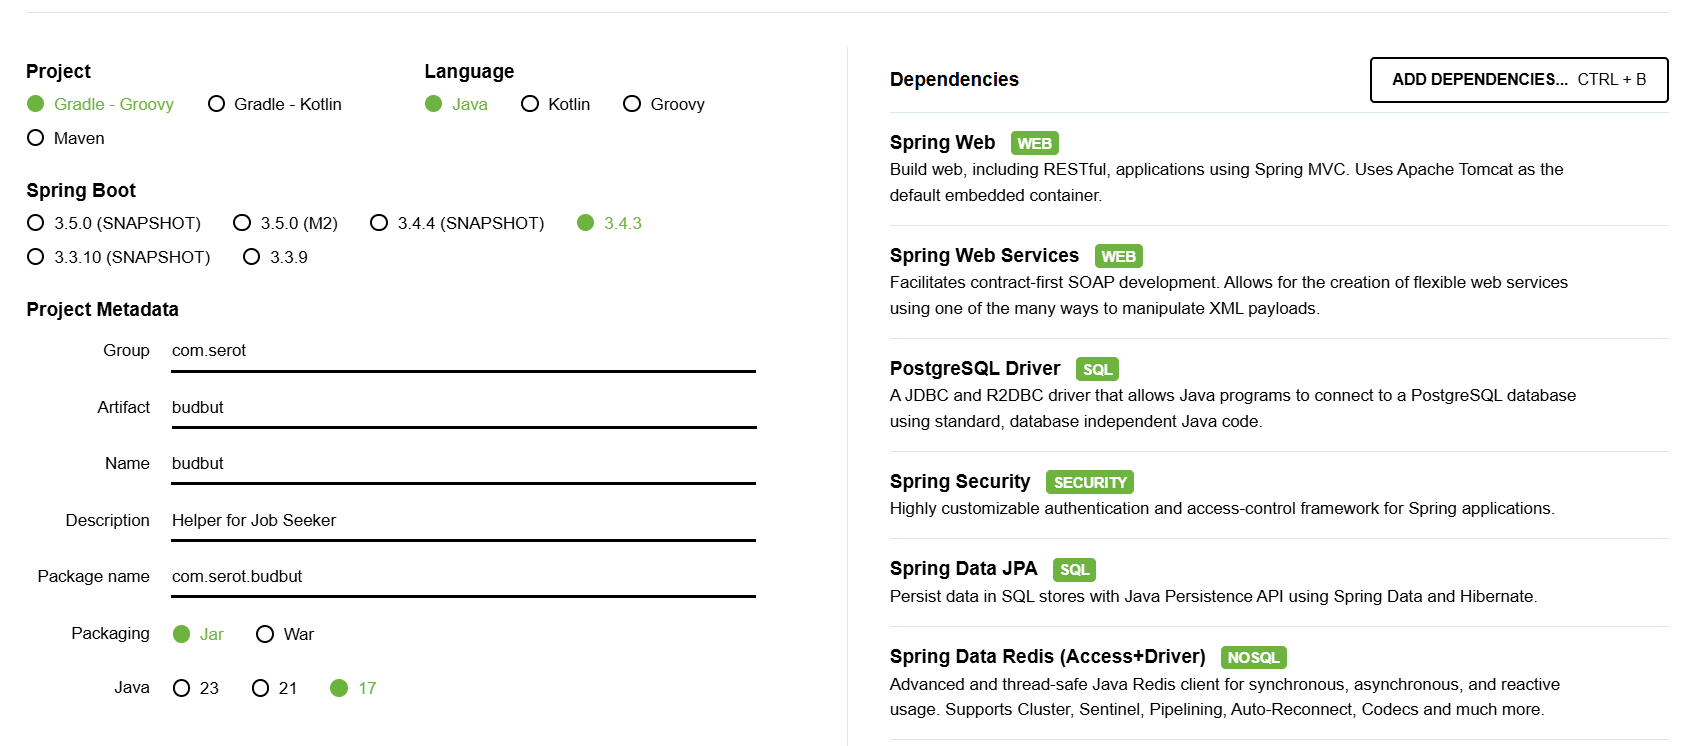Select Spring Boot 3.3.10 (SNAPSHOT)

[x=119, y=257]
